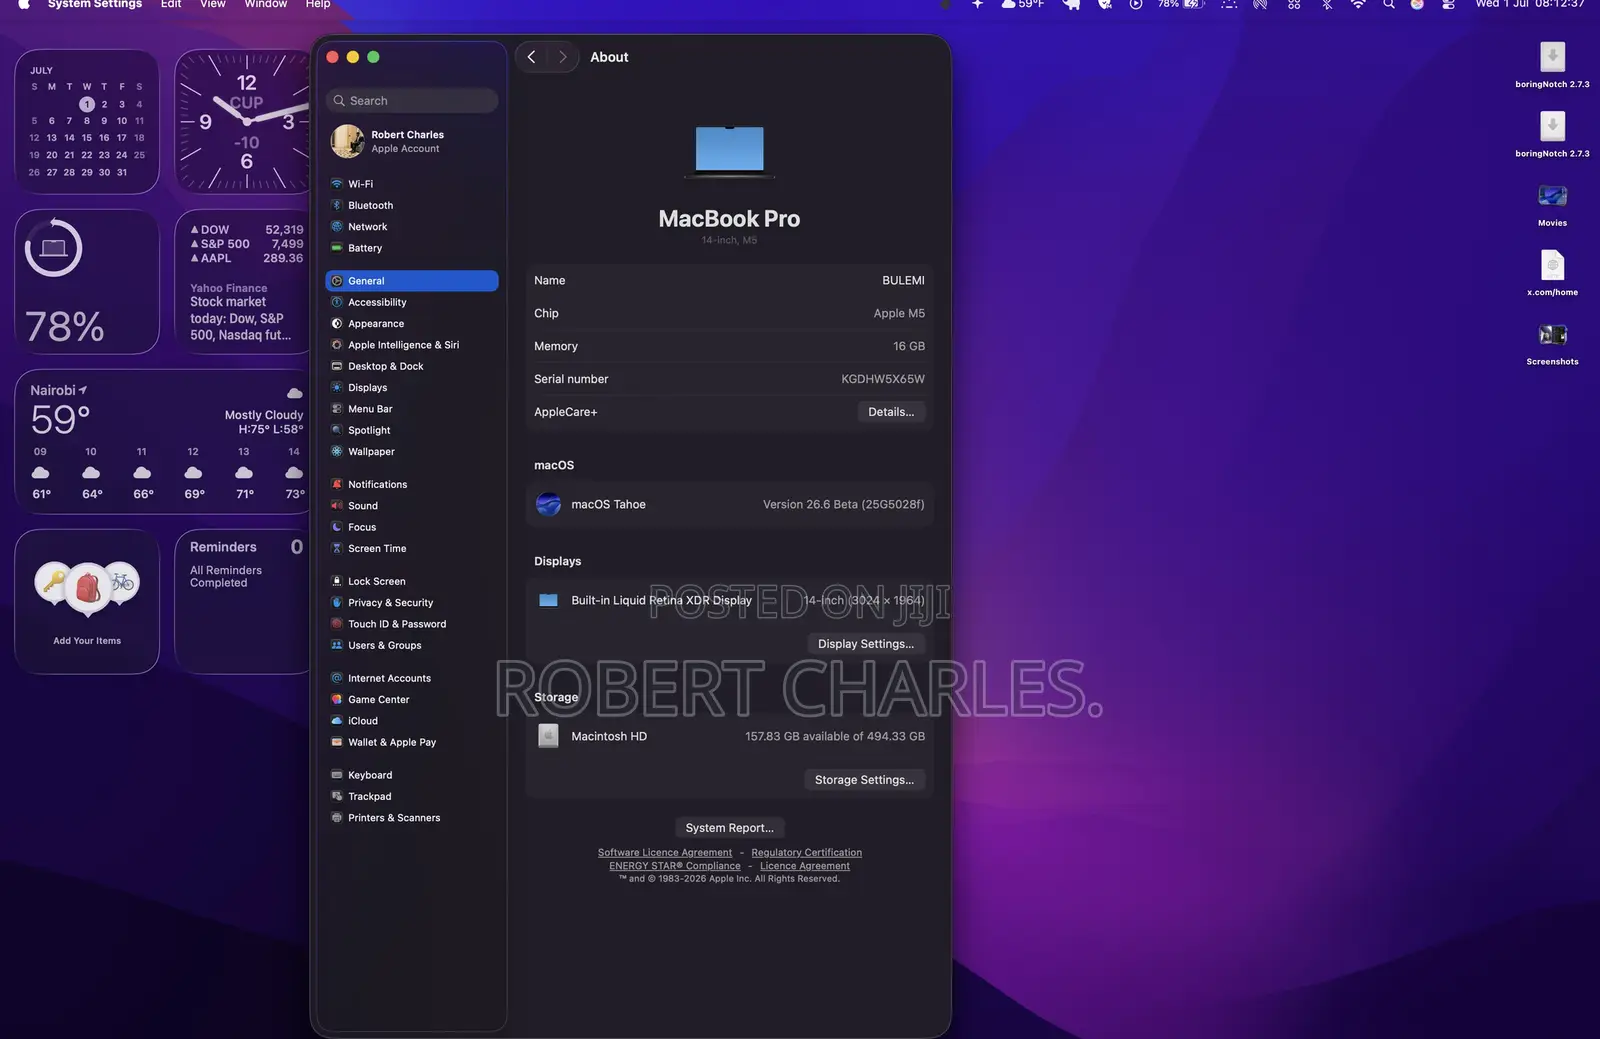Open Spotlight settings

click(411, 430)
